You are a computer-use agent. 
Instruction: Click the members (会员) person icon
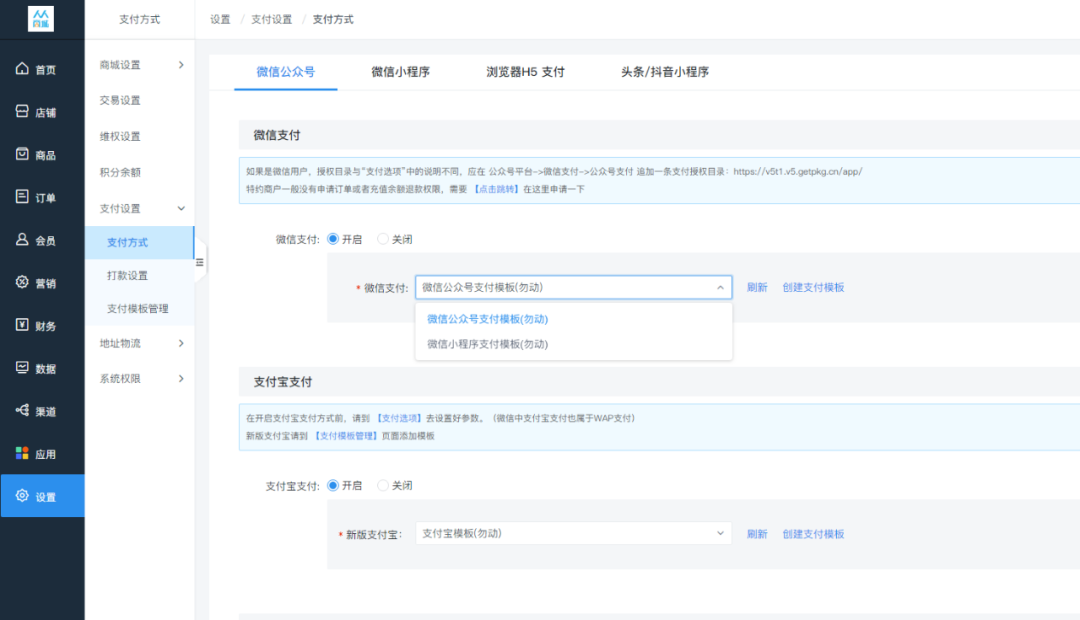click(x=22, y=239)
